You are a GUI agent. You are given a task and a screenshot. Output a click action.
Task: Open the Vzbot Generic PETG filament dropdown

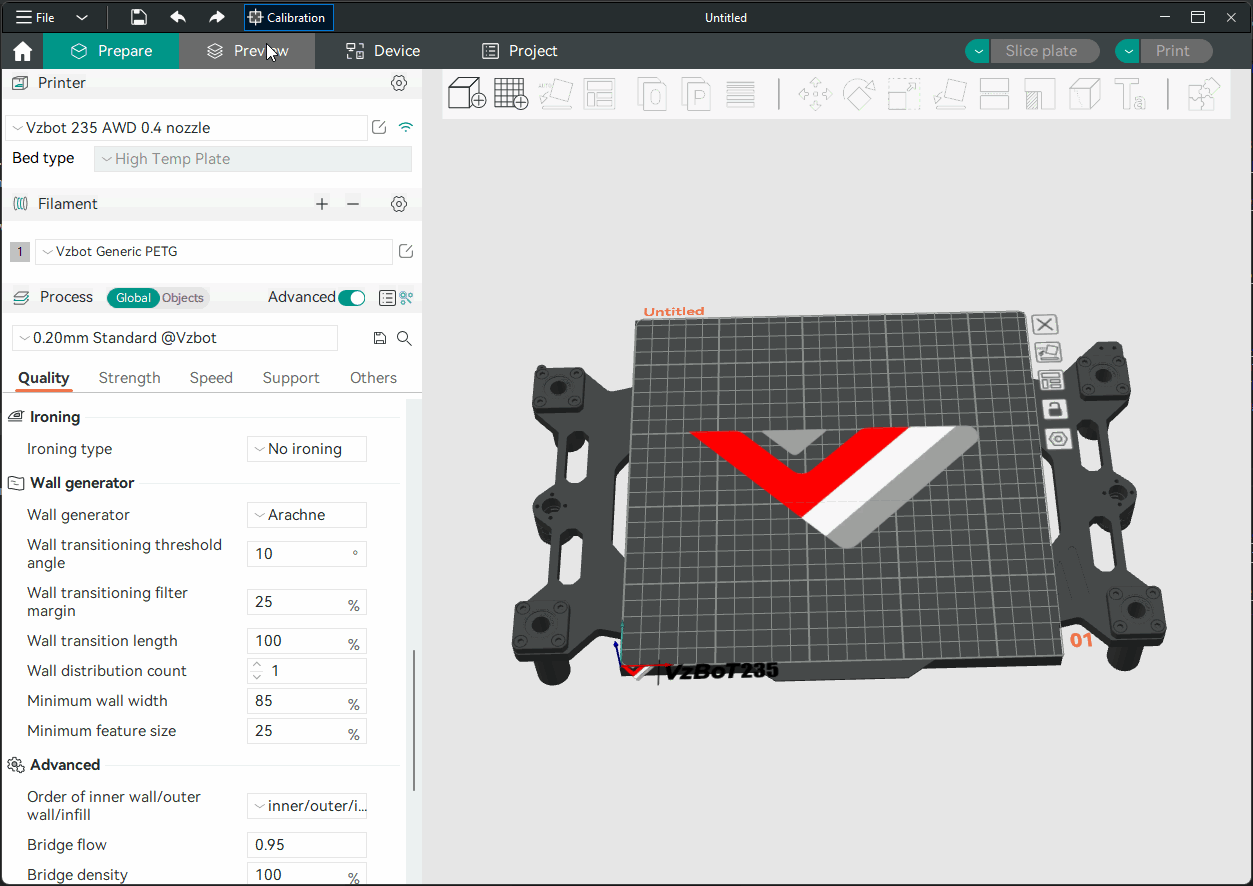(x=214, y=252)
